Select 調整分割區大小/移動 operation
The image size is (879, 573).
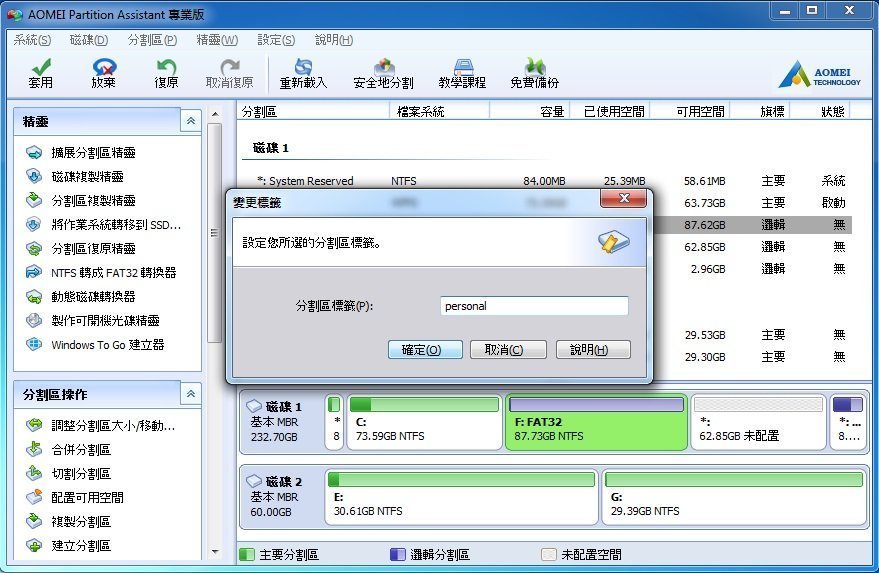pyautogui.click(x=113, y=426)
